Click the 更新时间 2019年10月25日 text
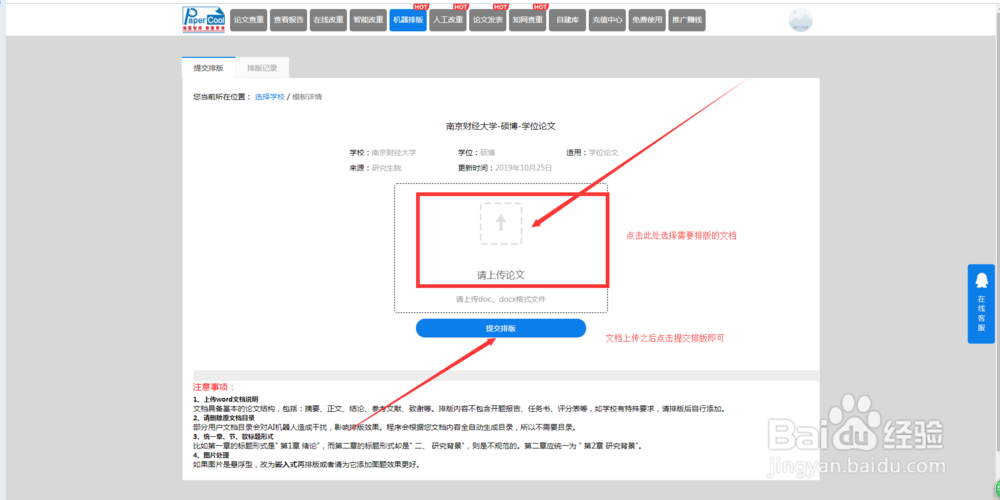This screenshot has height=500, width=1000. click(504, 168)
